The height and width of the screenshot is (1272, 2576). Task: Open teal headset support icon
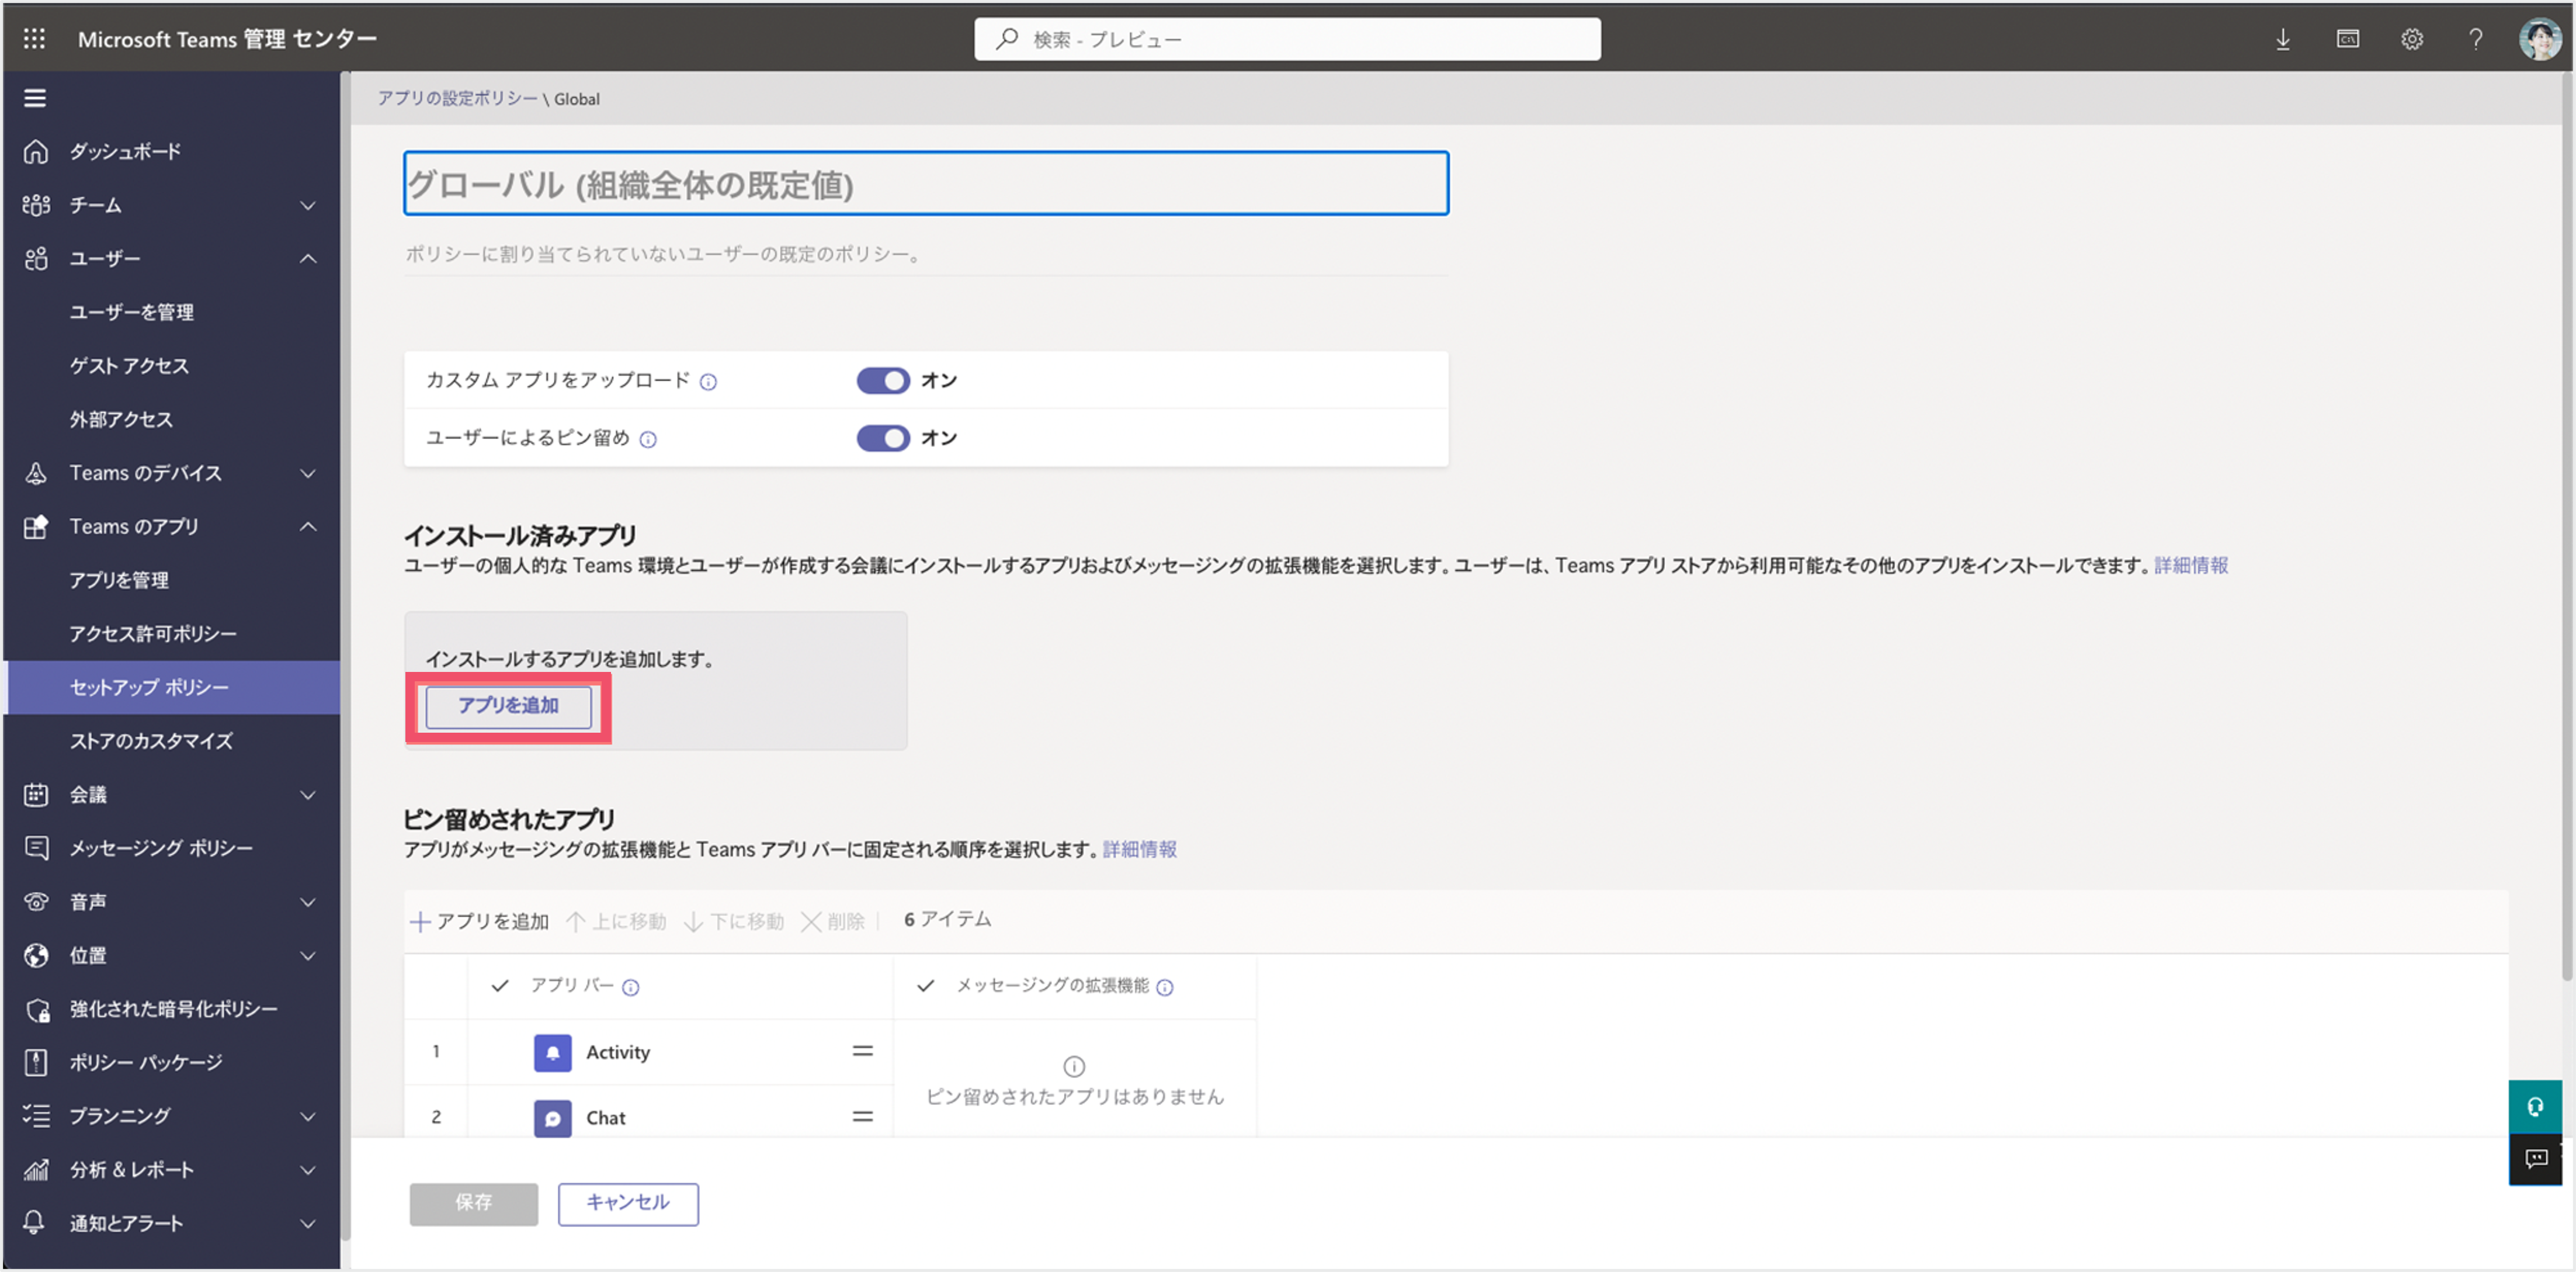2535,1107
